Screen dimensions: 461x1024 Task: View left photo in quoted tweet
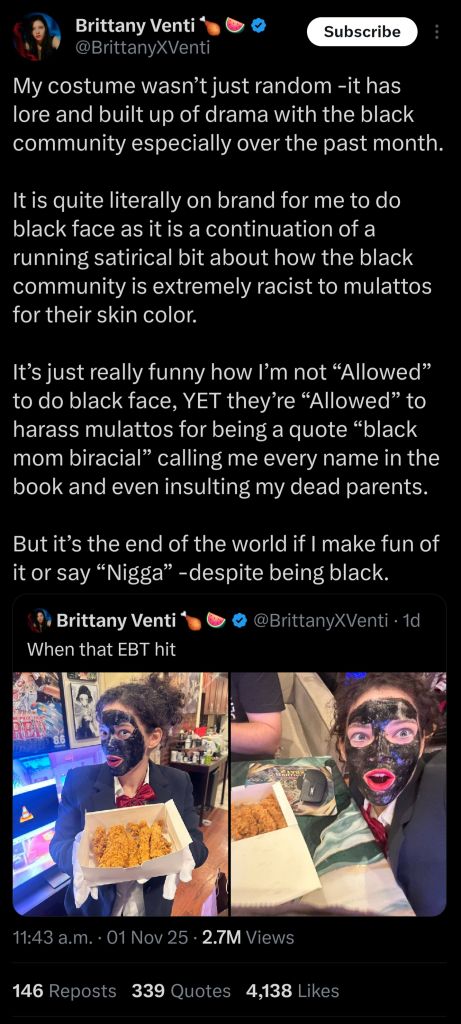click(x=121, y=793)
